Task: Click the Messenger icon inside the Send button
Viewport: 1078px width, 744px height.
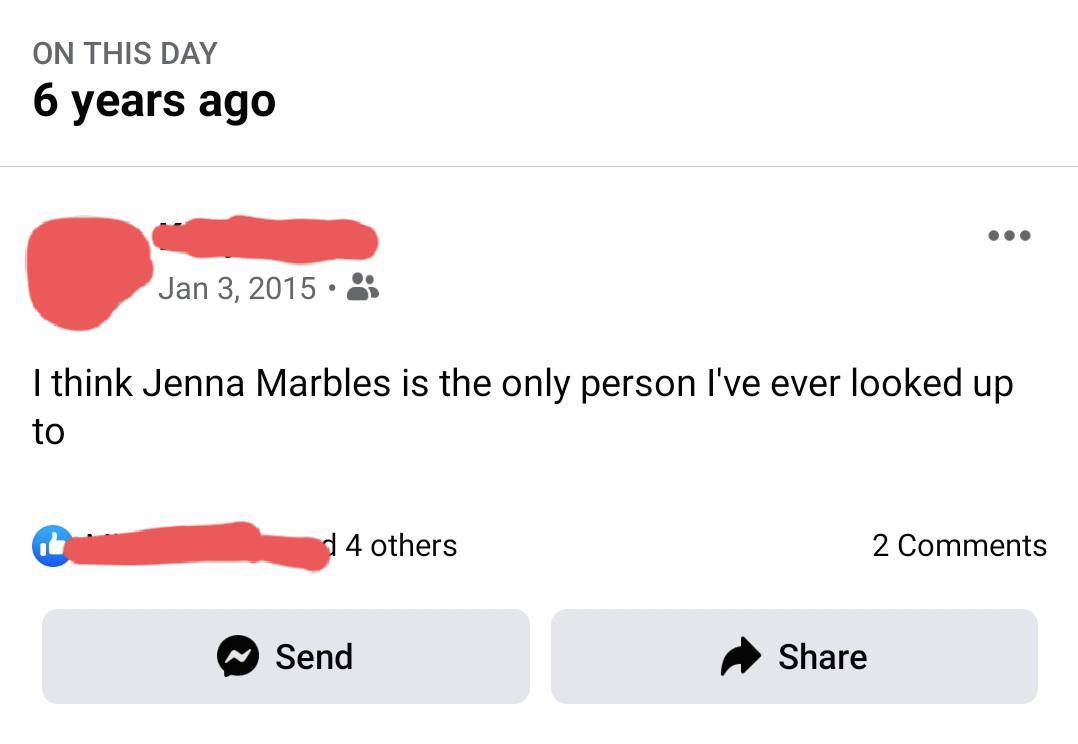Action: coord(236,657)
